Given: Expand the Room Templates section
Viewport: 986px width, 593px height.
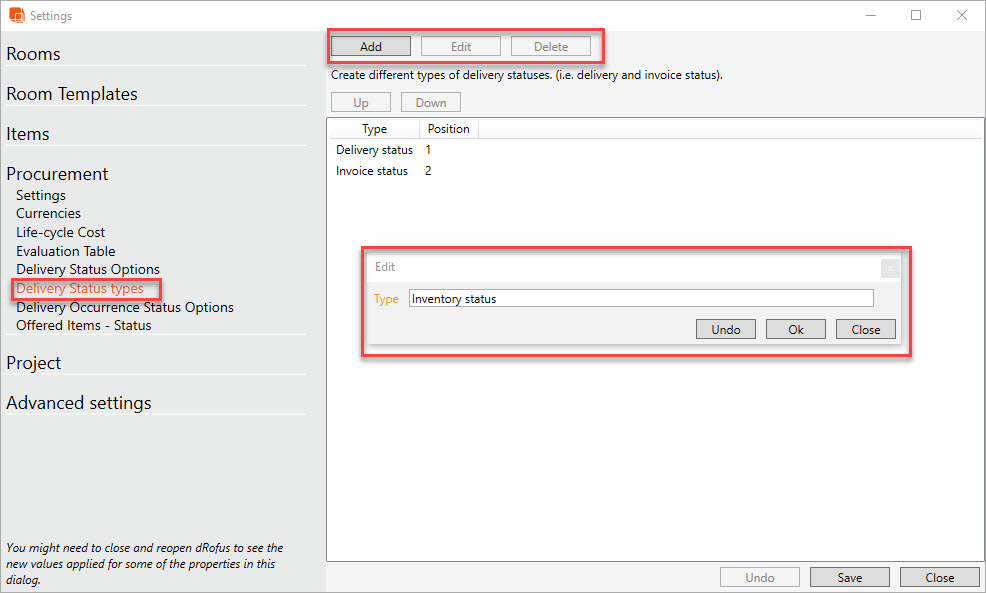Looking at the screenshot, I should [x=72, y=94].
